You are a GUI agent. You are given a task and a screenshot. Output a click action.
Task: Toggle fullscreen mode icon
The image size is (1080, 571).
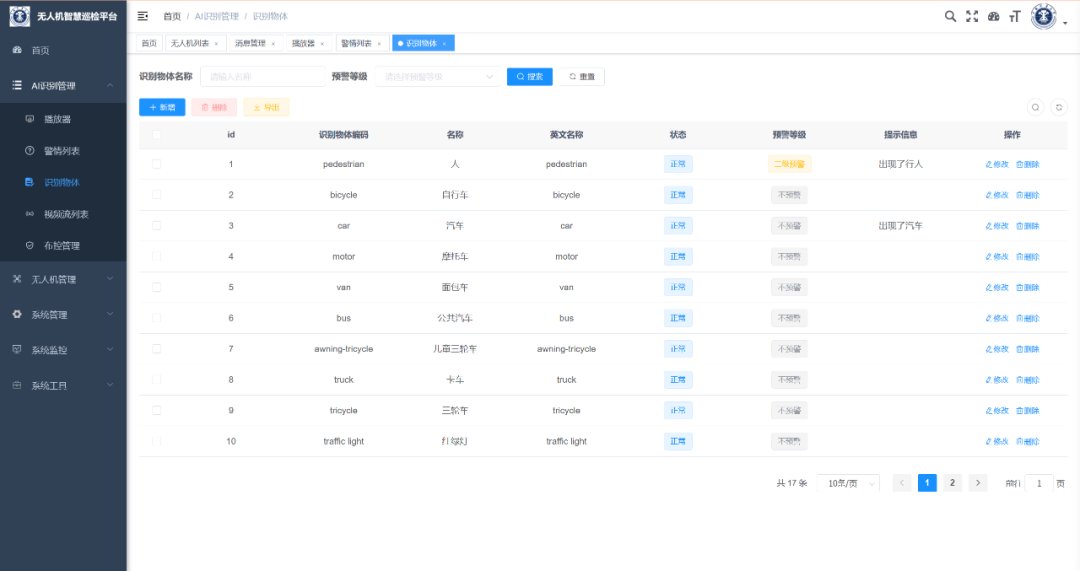click(972, 16)
